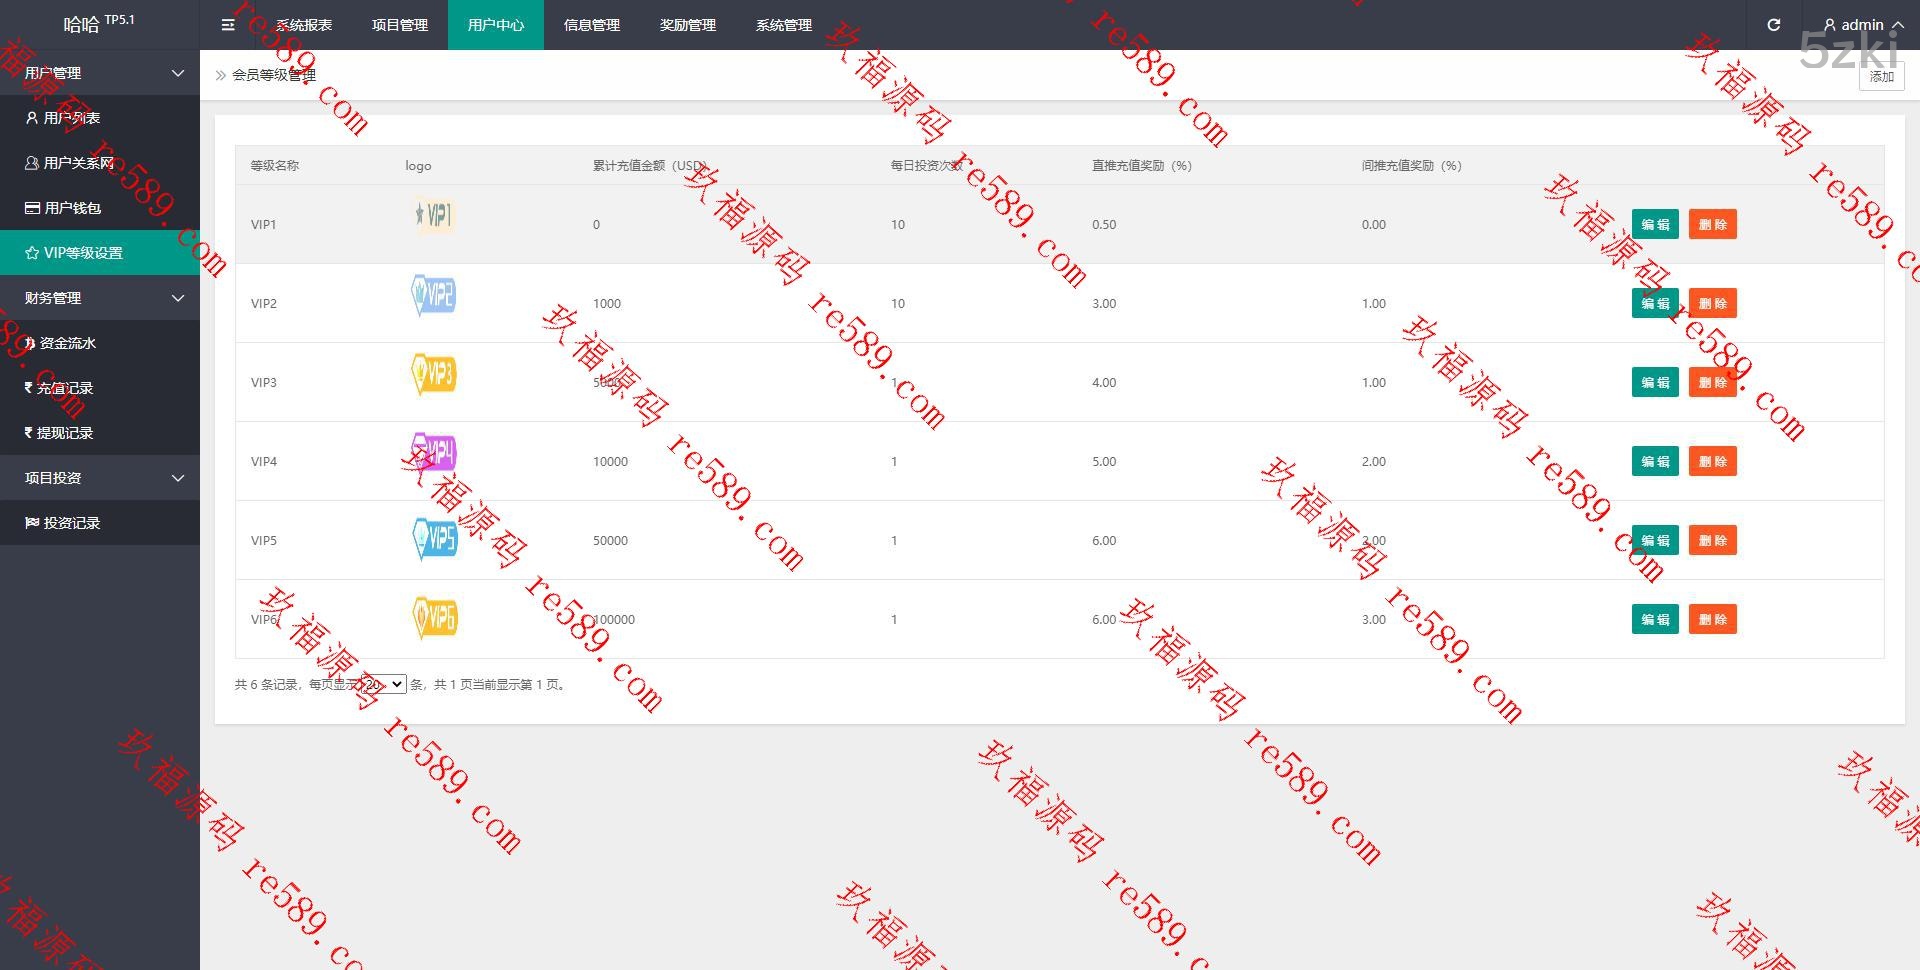
Task: Select the VIP5 name cell
Action: pyautogui.click(x=263, y=540)
